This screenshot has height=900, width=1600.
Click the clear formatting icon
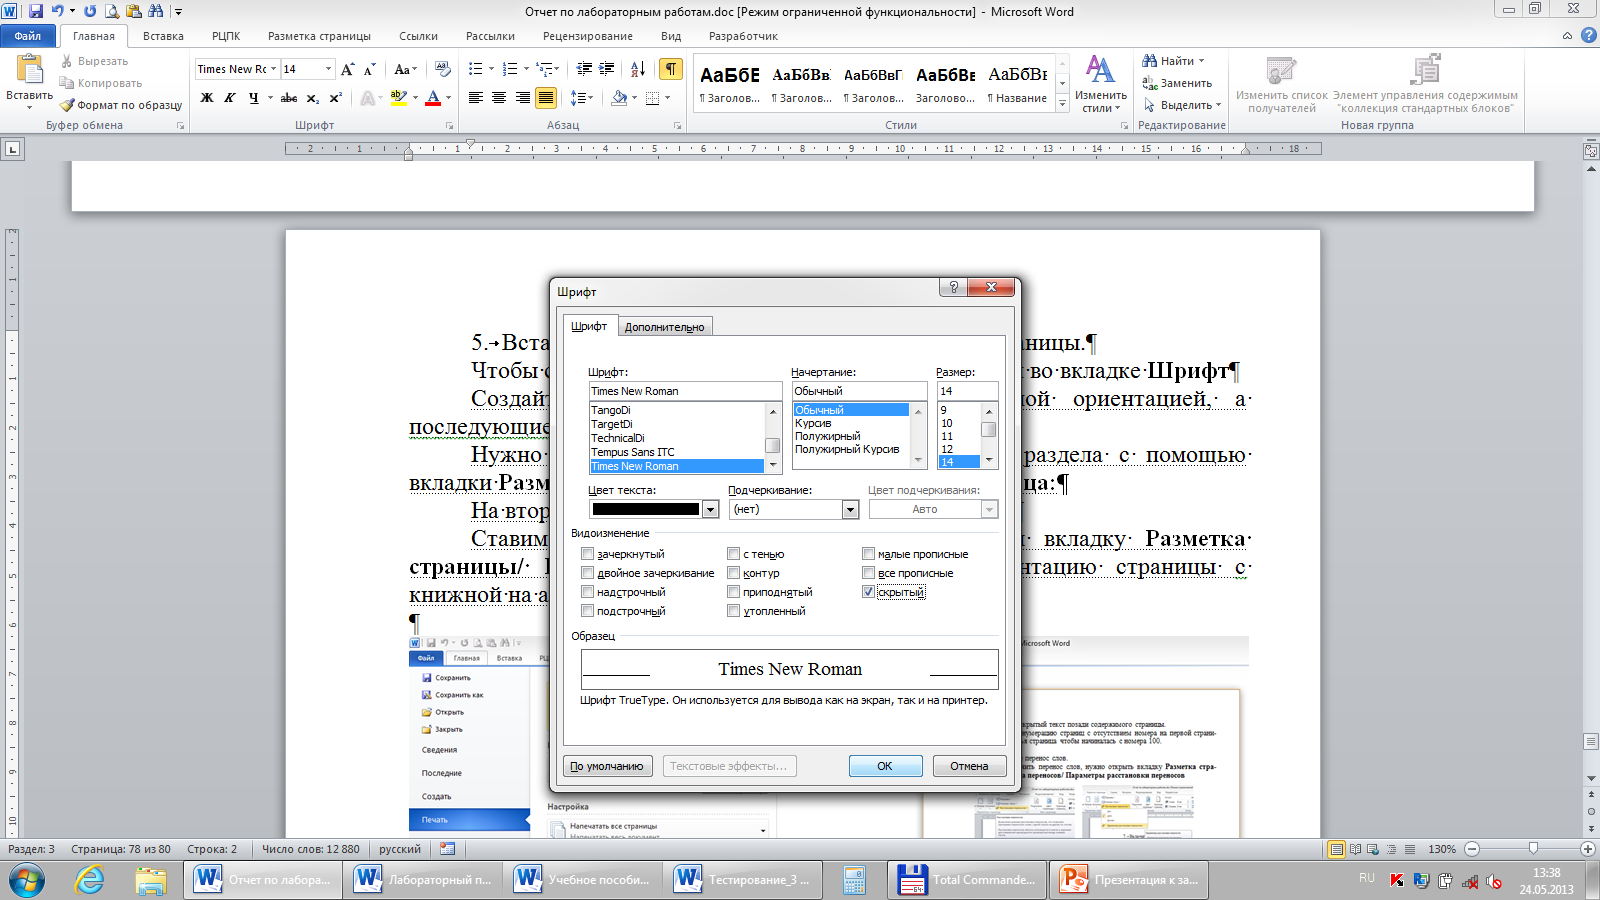443,69
